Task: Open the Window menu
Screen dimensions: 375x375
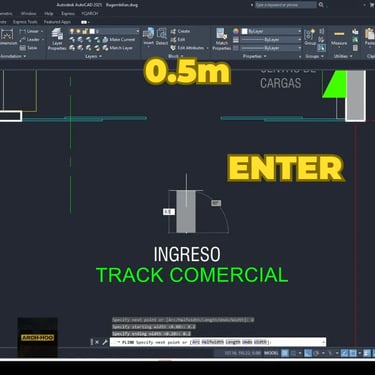Action: (x=28, y=13)
